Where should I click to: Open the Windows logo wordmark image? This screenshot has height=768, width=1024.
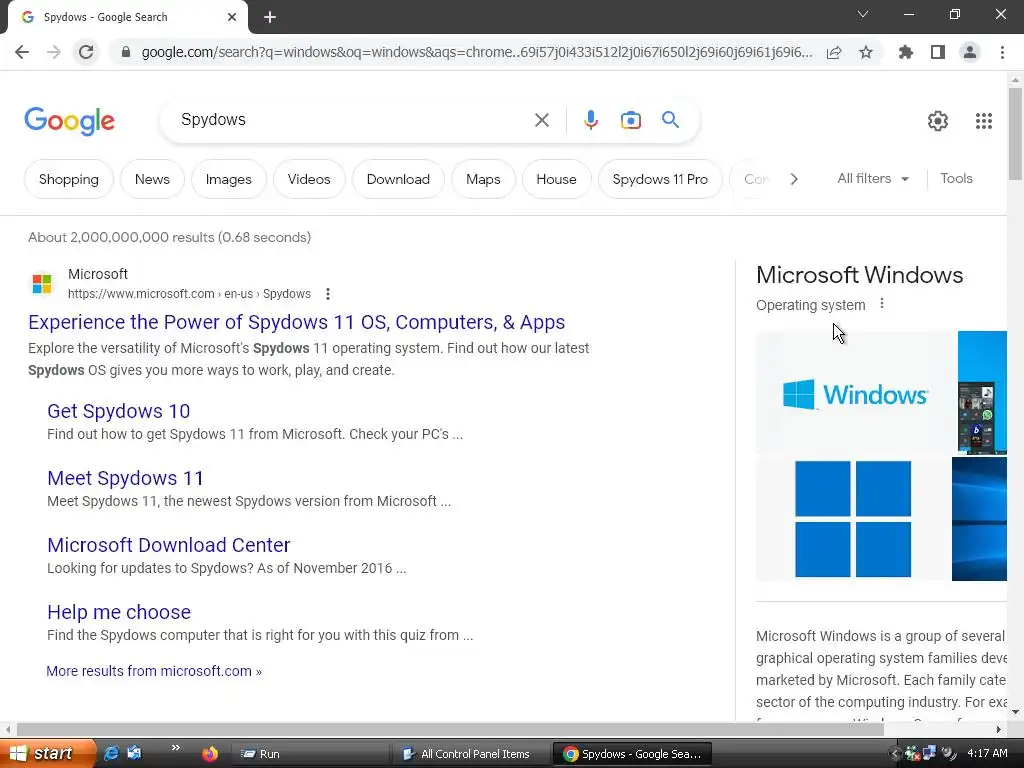click(856, 394)
